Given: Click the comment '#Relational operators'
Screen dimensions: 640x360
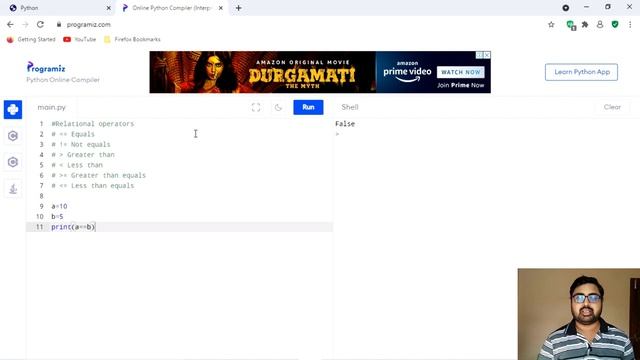Looking at the screenshot, I should point(93,124).
